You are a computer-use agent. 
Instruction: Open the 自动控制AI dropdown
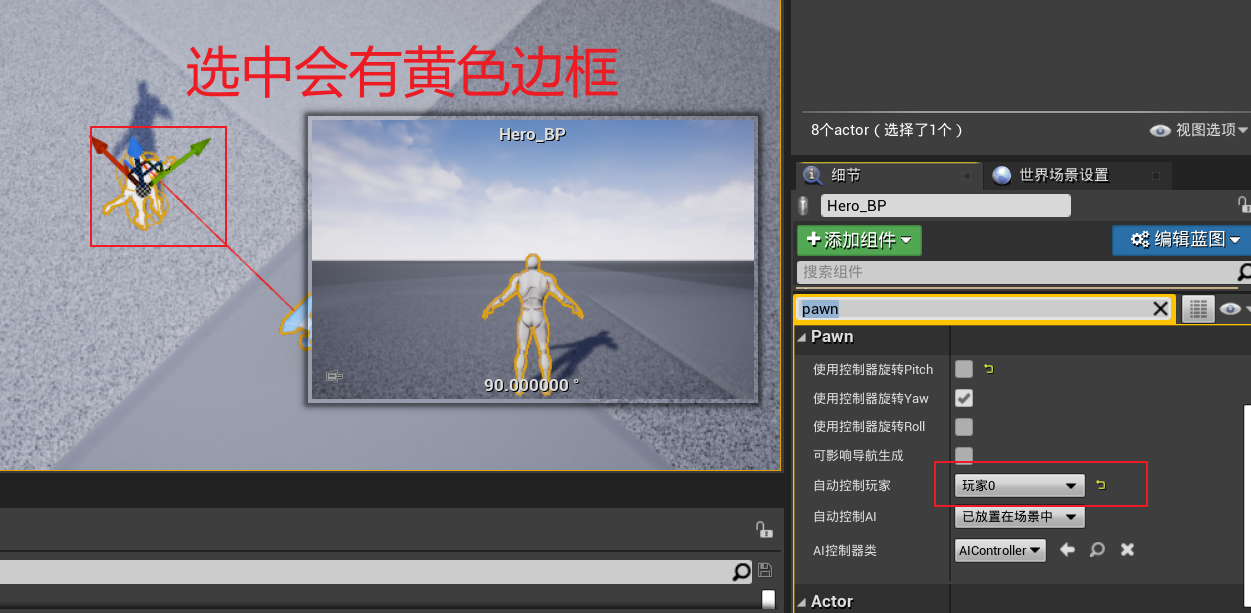click(x=1020, y=517)
